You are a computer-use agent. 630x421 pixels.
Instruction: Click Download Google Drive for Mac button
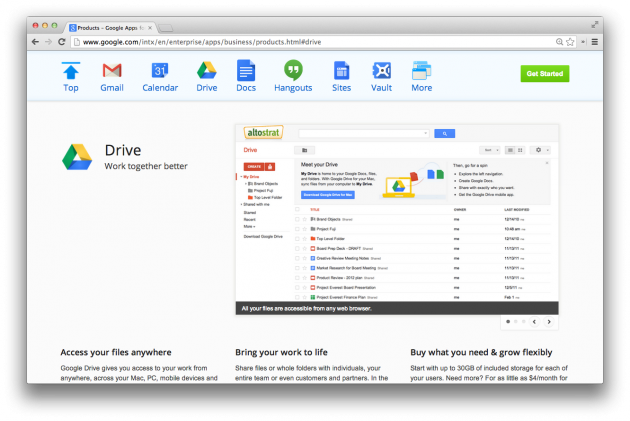[328, 195]
